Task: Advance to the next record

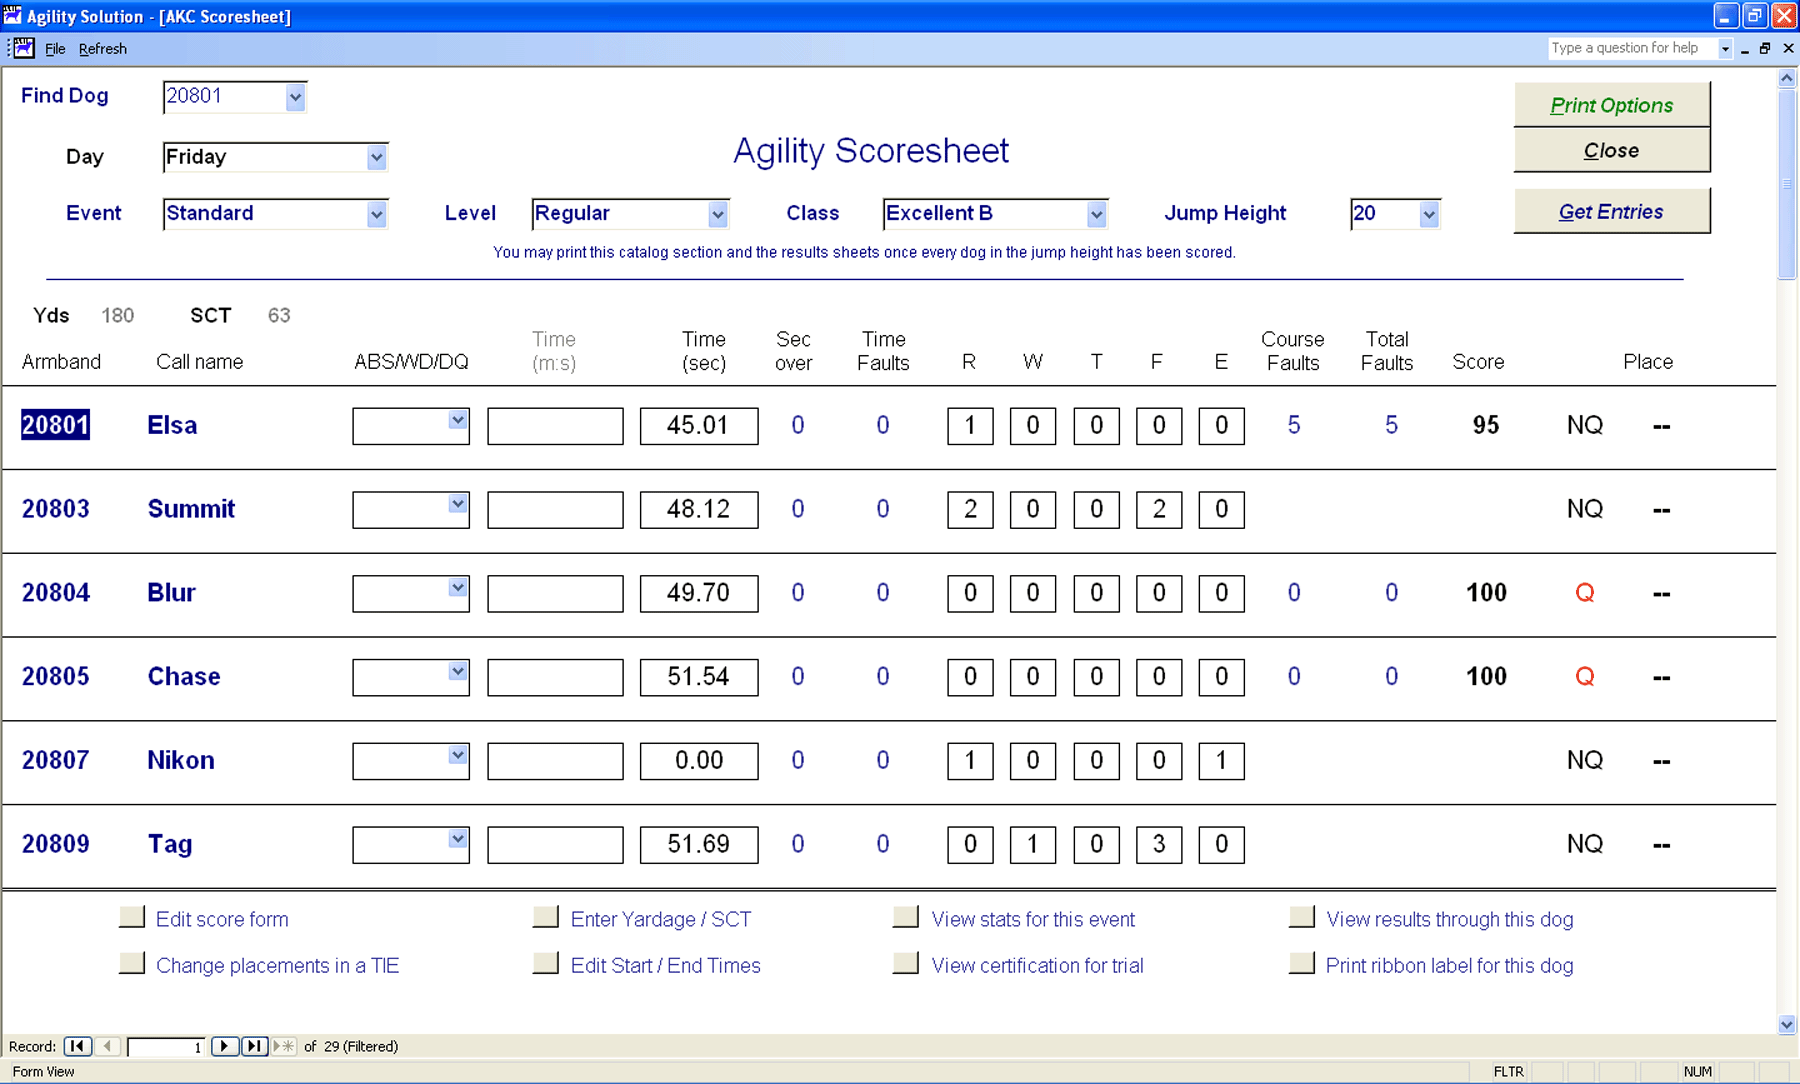Action: (224, 1046)
